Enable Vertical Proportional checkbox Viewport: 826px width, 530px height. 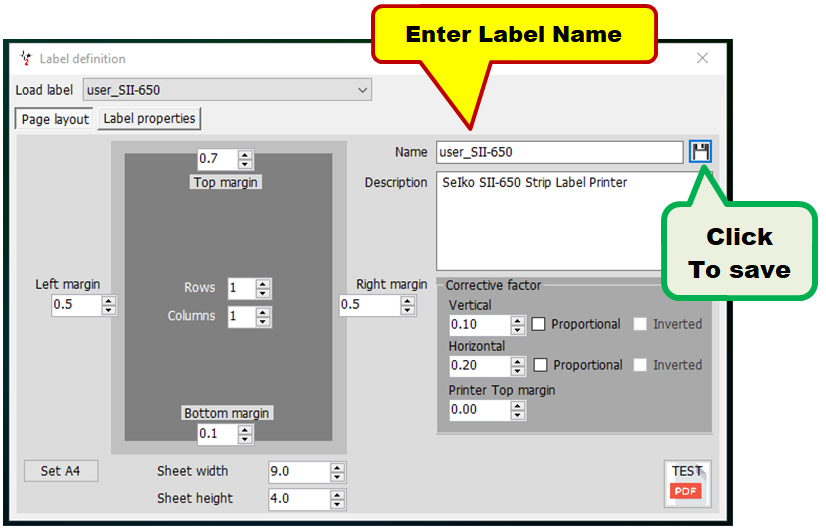click(x=538, y=324)
